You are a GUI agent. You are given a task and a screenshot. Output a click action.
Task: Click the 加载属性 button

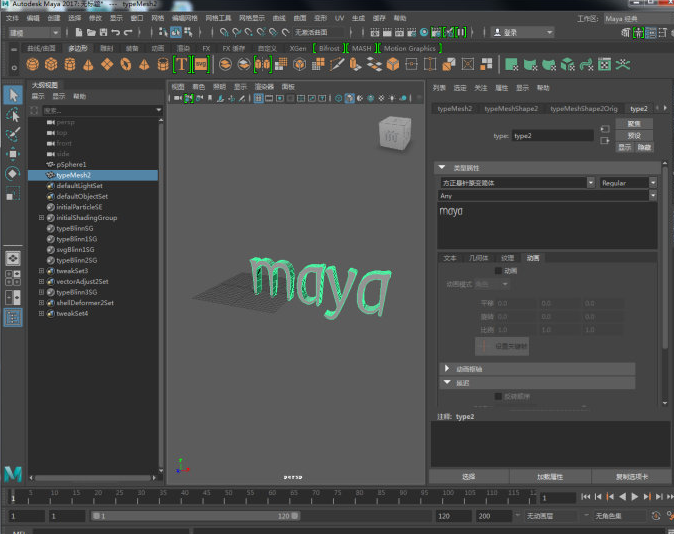pyautogui.click(x=548, y=476)
